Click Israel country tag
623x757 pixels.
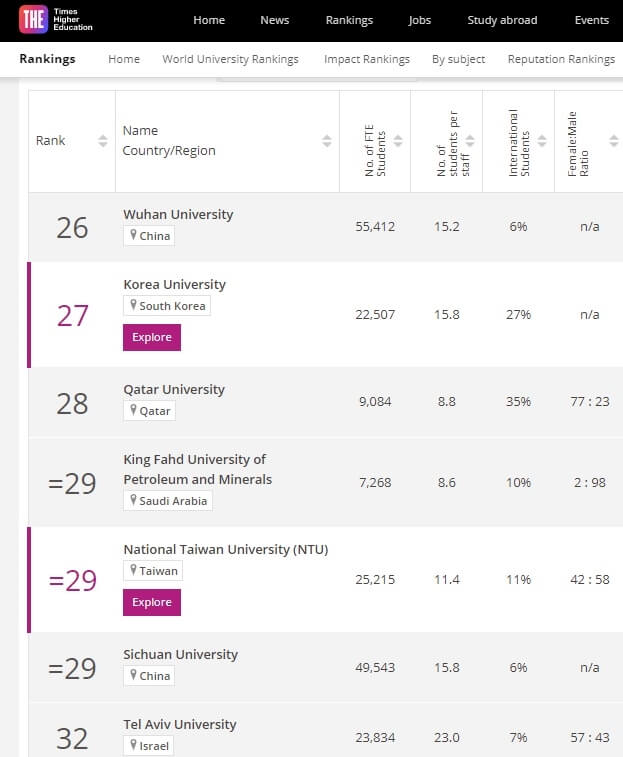[149, 745]
